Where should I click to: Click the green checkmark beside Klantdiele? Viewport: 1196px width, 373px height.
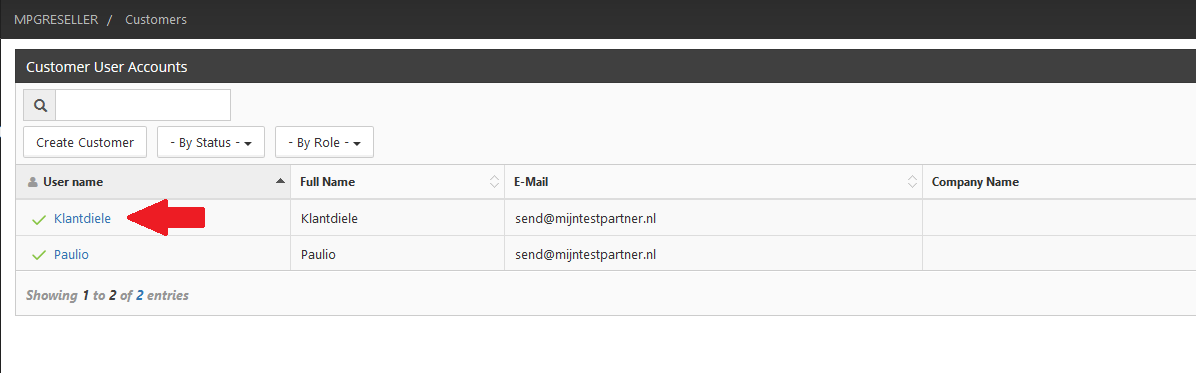[x=39, y=220]
